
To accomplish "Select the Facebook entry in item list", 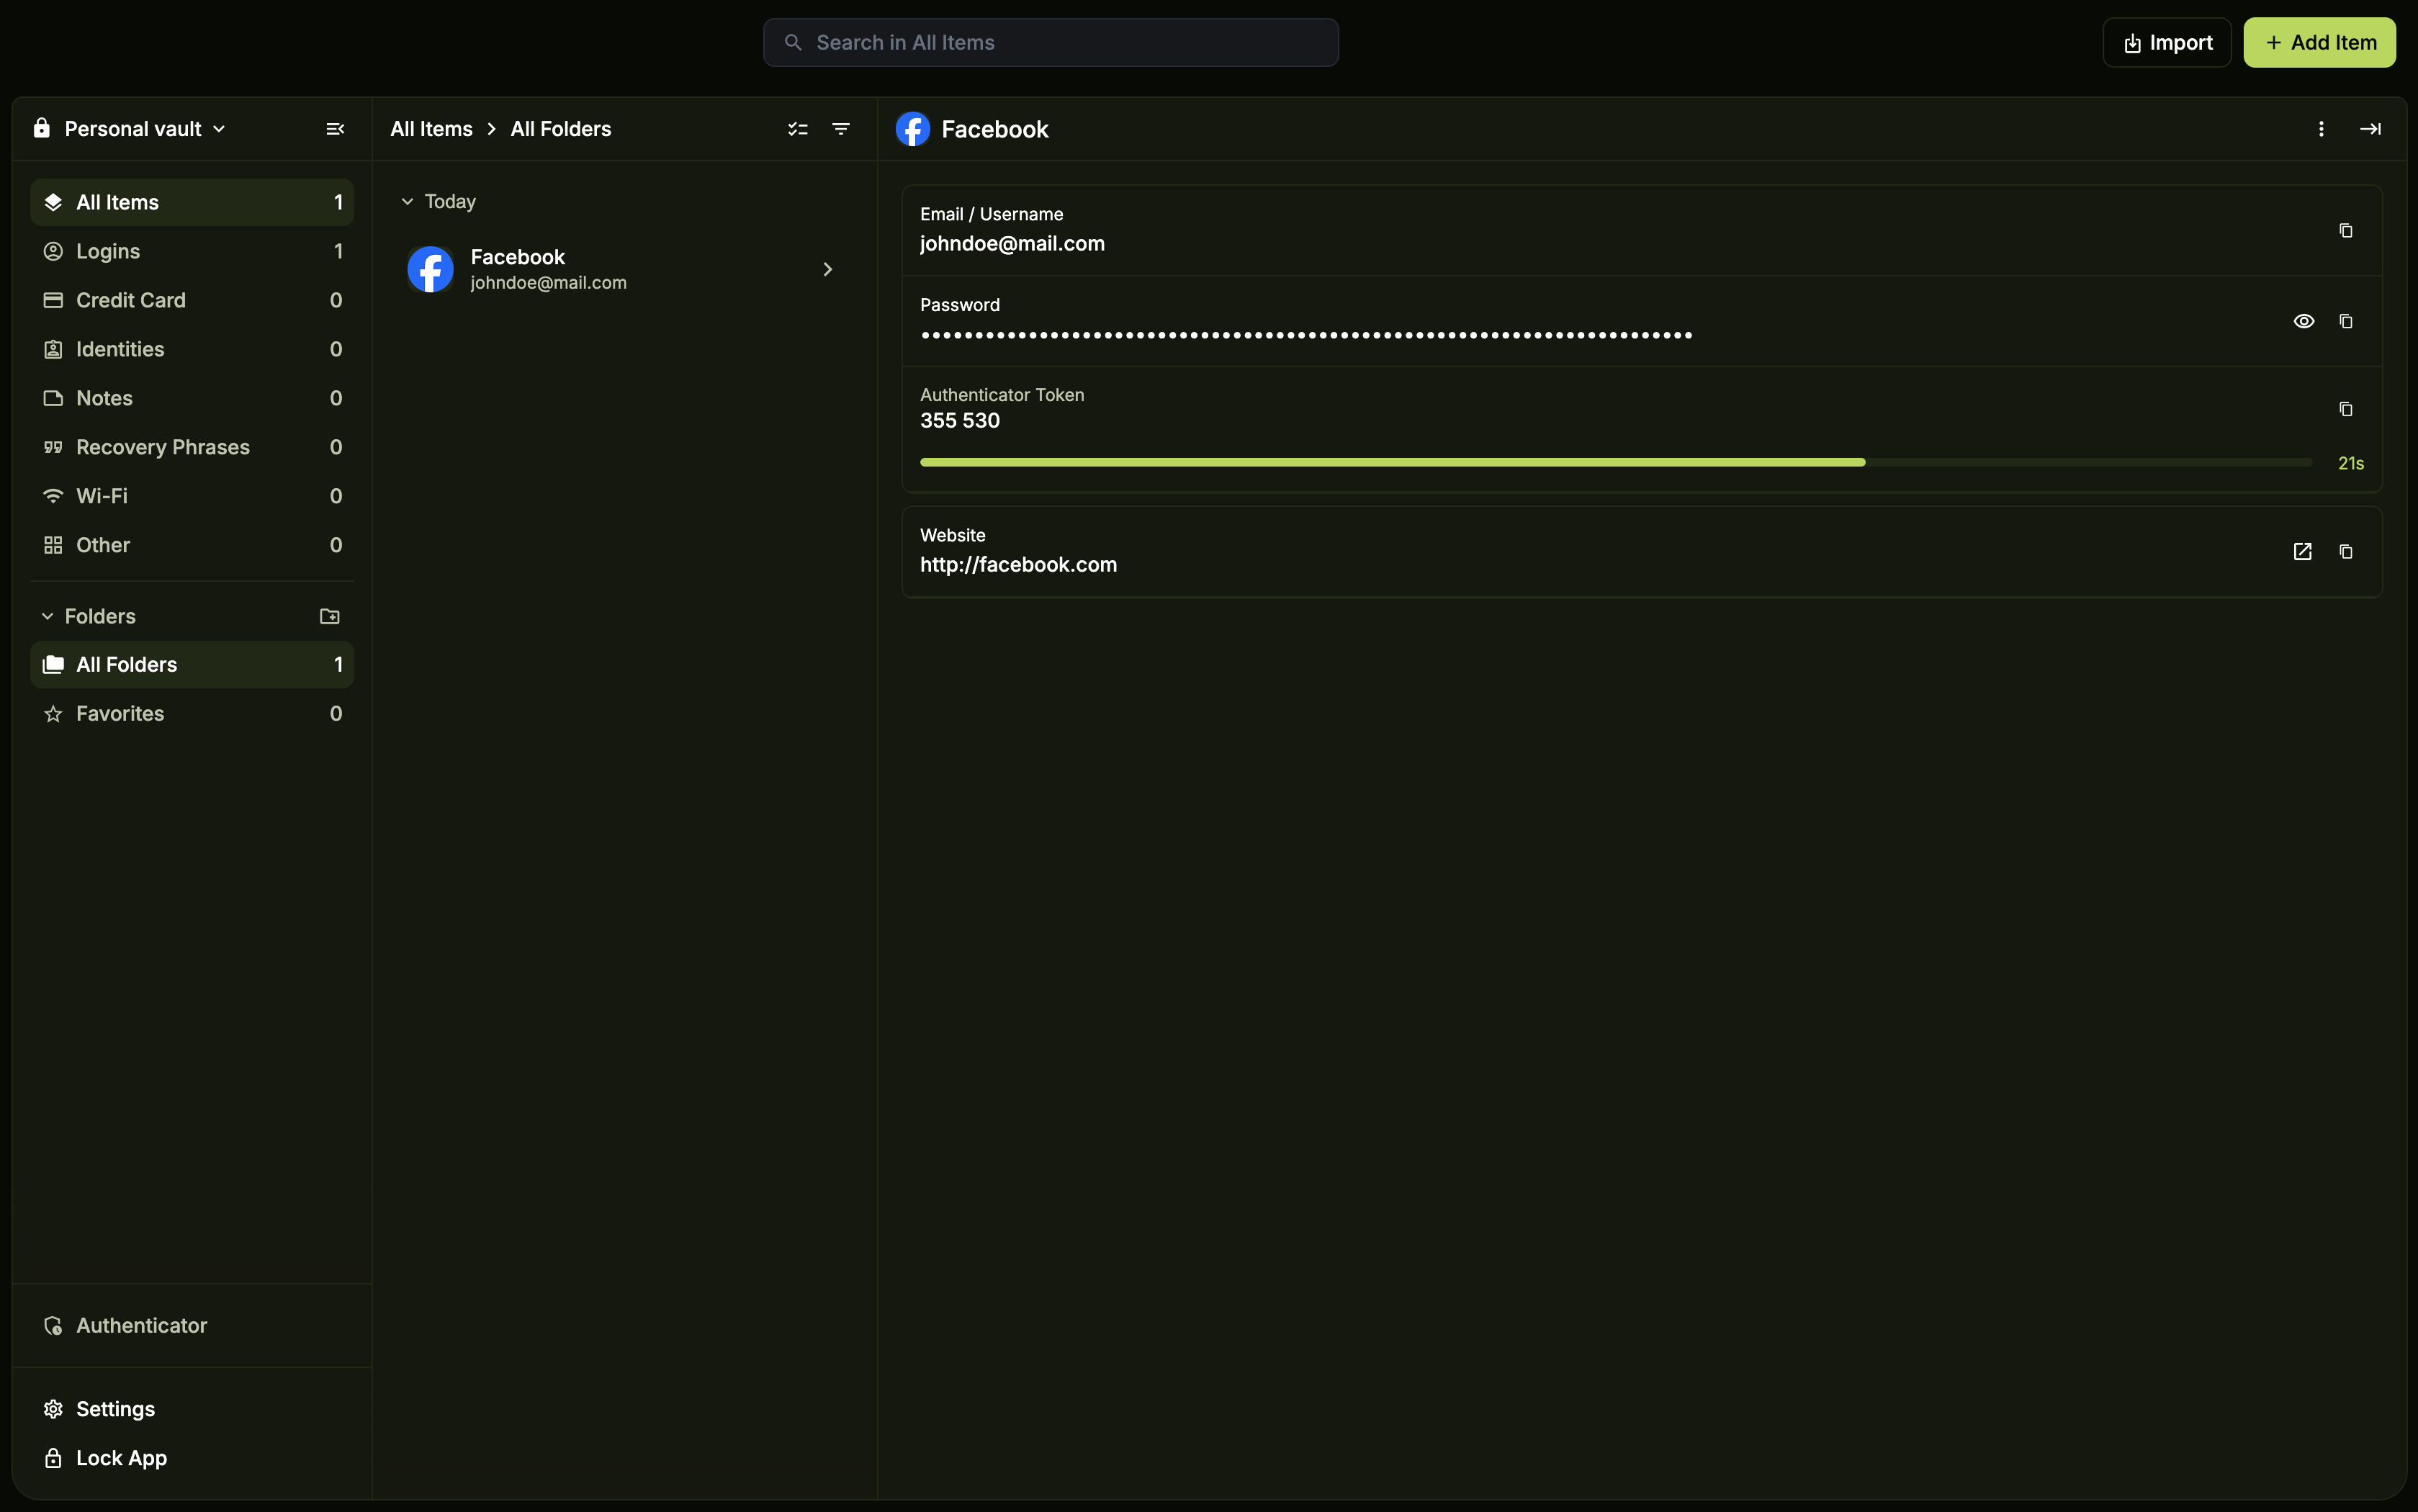I will (624, 269).
